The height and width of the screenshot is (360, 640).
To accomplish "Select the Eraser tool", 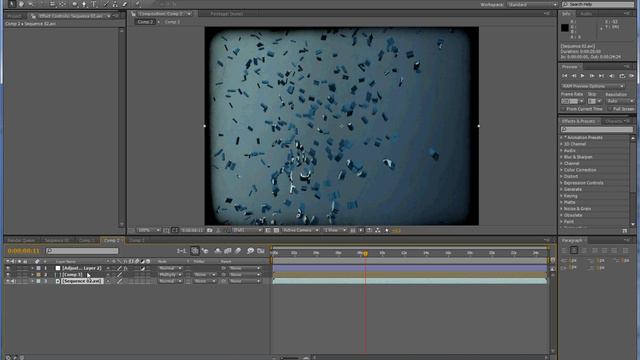I will tap(124, 4).
